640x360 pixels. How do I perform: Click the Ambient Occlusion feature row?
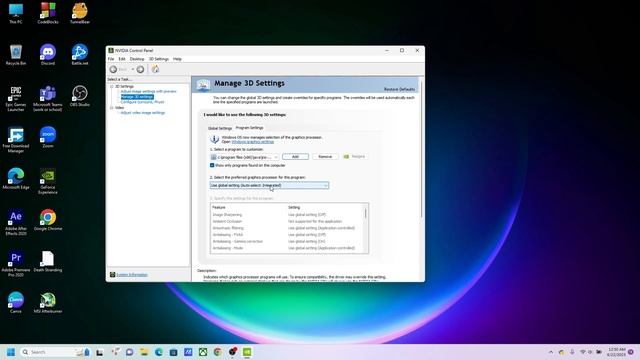point(287,221)
